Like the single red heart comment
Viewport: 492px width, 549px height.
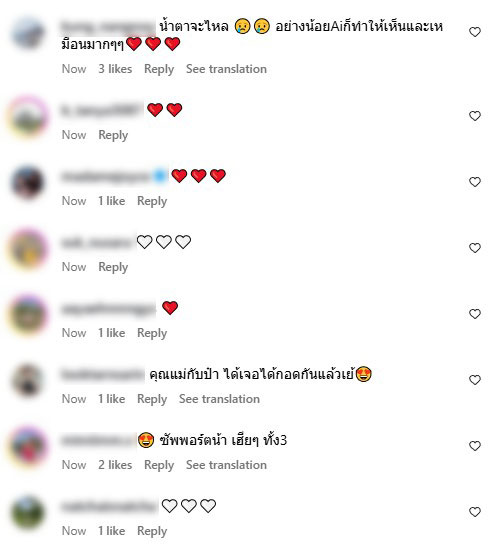click(x=474, y=314)
